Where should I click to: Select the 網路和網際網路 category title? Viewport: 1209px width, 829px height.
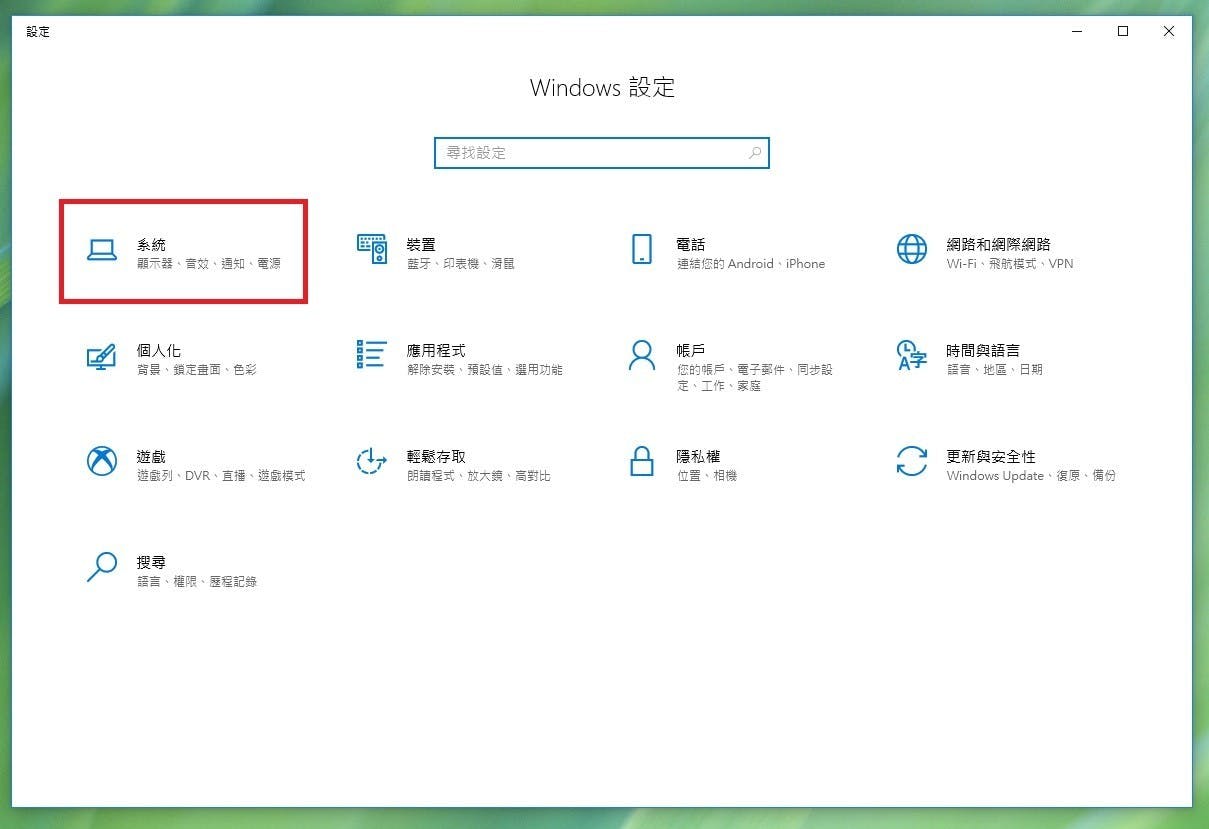(x=999, y=244)
